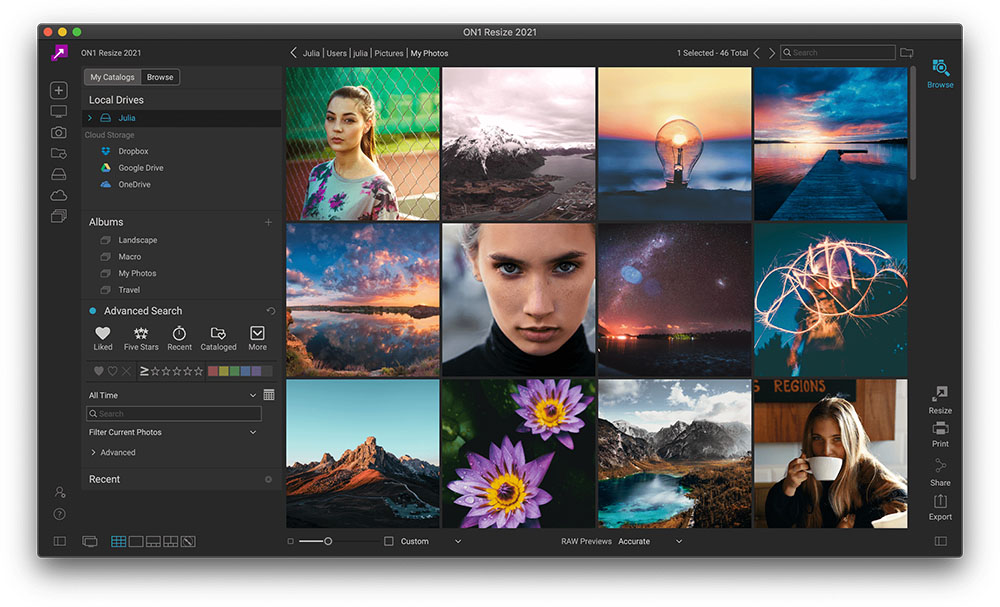Go back with breadcrumb left chevron

(x=293, y=53)
